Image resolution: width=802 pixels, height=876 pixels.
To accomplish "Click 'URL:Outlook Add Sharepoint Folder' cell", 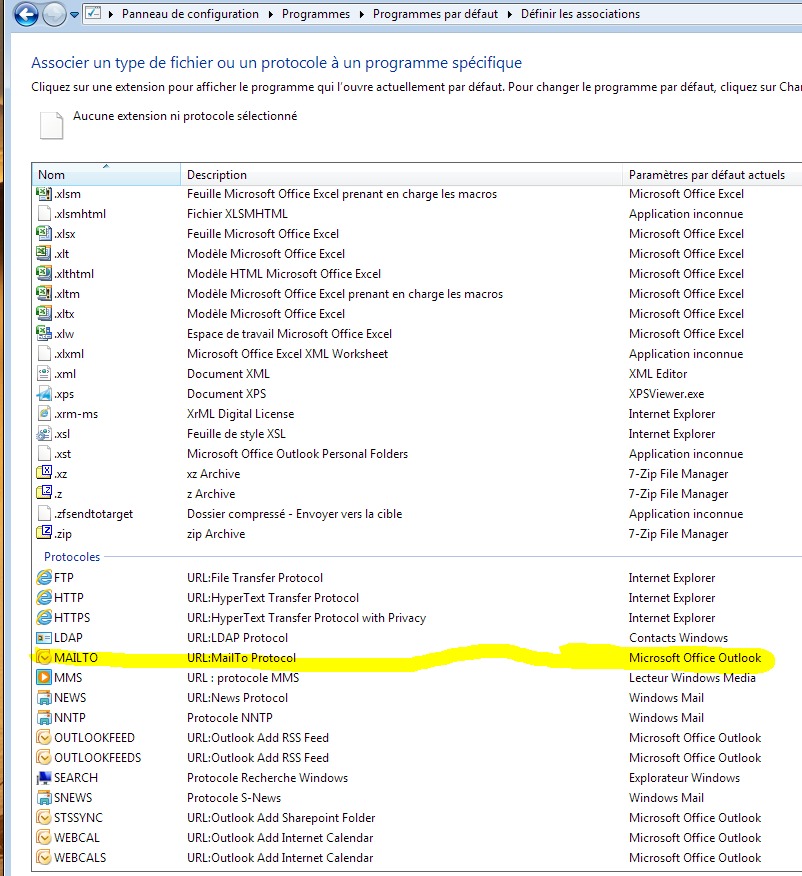I will pos(281,817).
